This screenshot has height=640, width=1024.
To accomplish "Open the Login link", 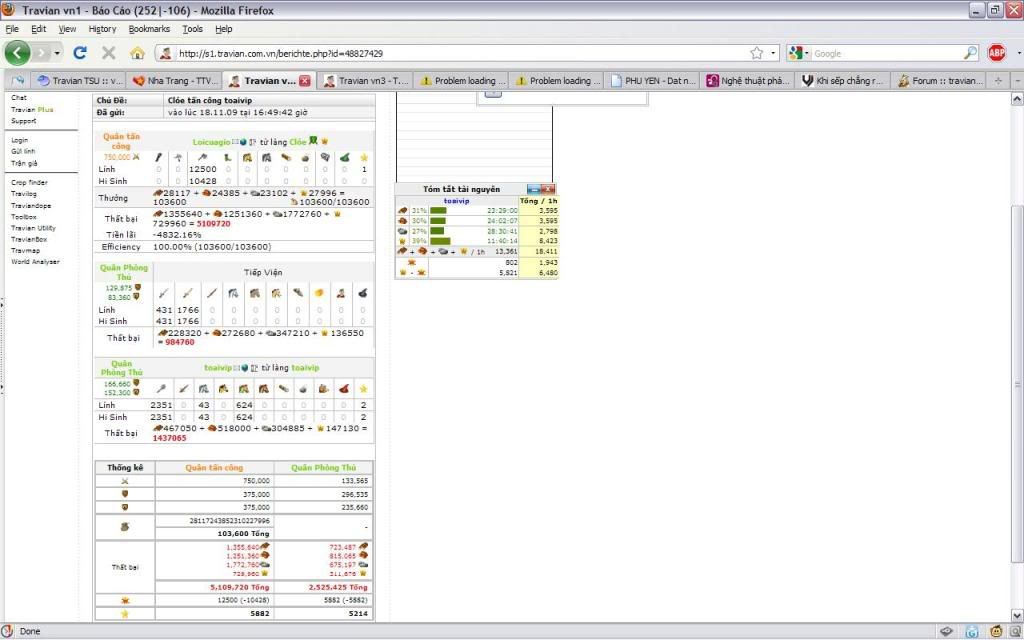I will point(19,140).
